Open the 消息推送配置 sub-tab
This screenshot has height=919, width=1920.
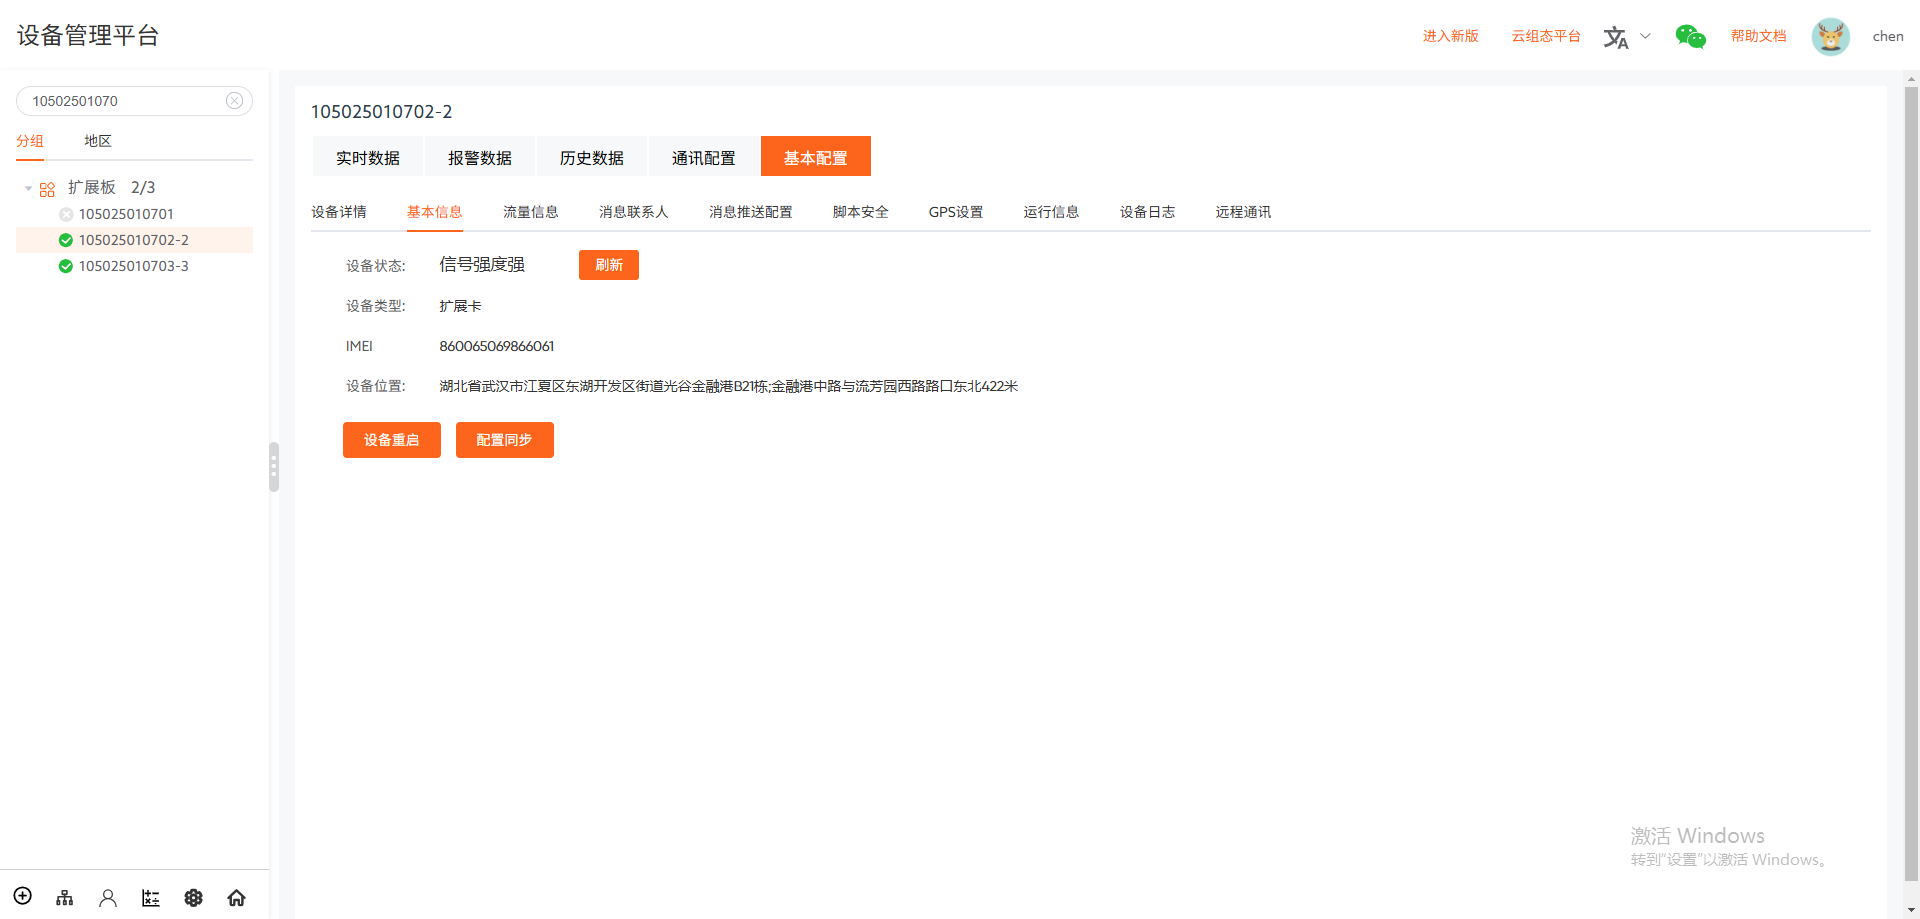point(751,212)
